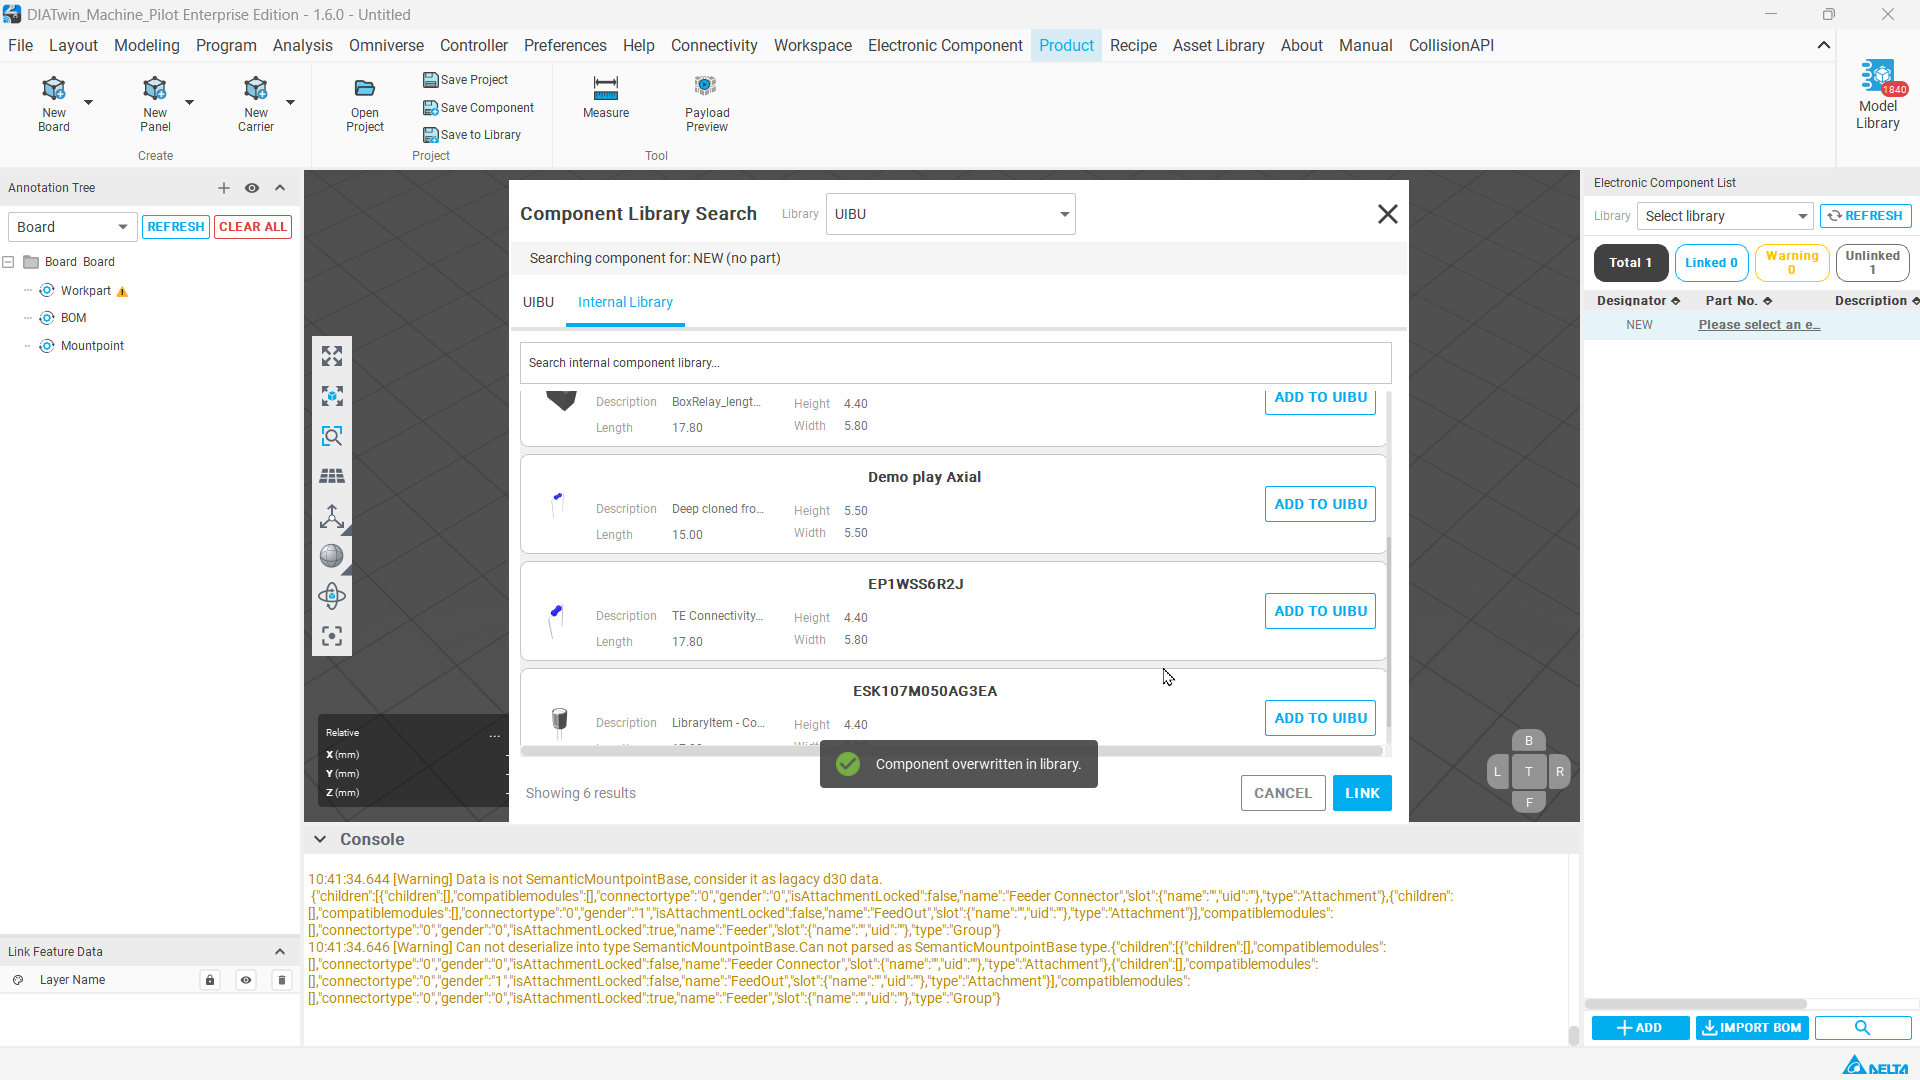The height and width of the screenshot is (1080, 1920).
Task: Click the search internal component library field
Action: pos(955,363)
